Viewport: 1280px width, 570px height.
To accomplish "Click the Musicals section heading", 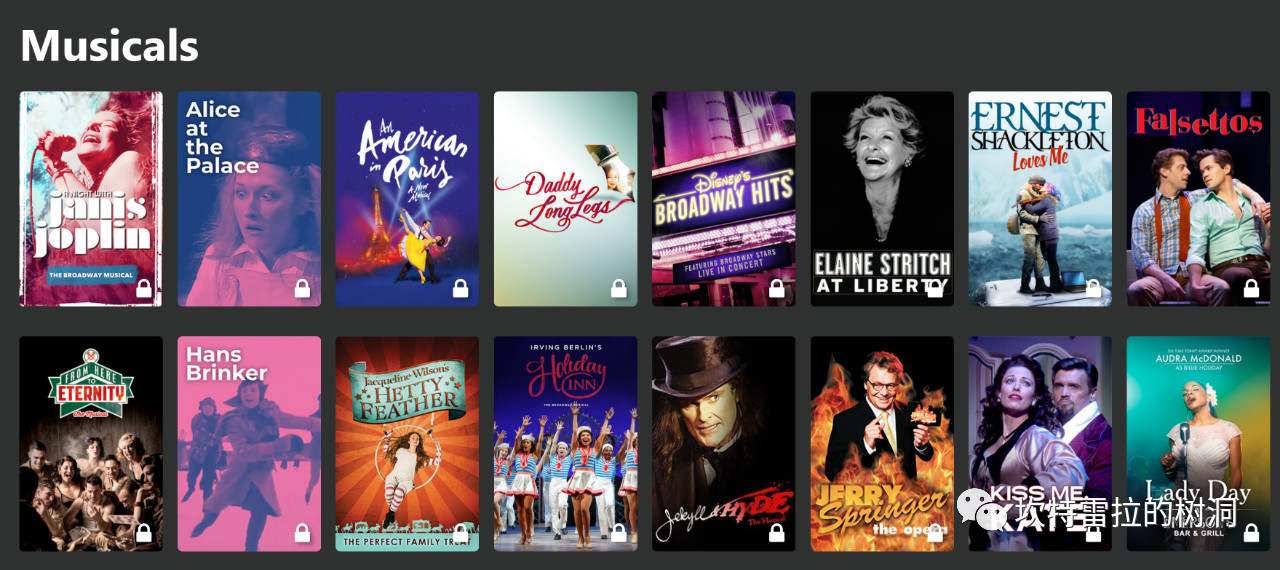I will pos(110,46).
